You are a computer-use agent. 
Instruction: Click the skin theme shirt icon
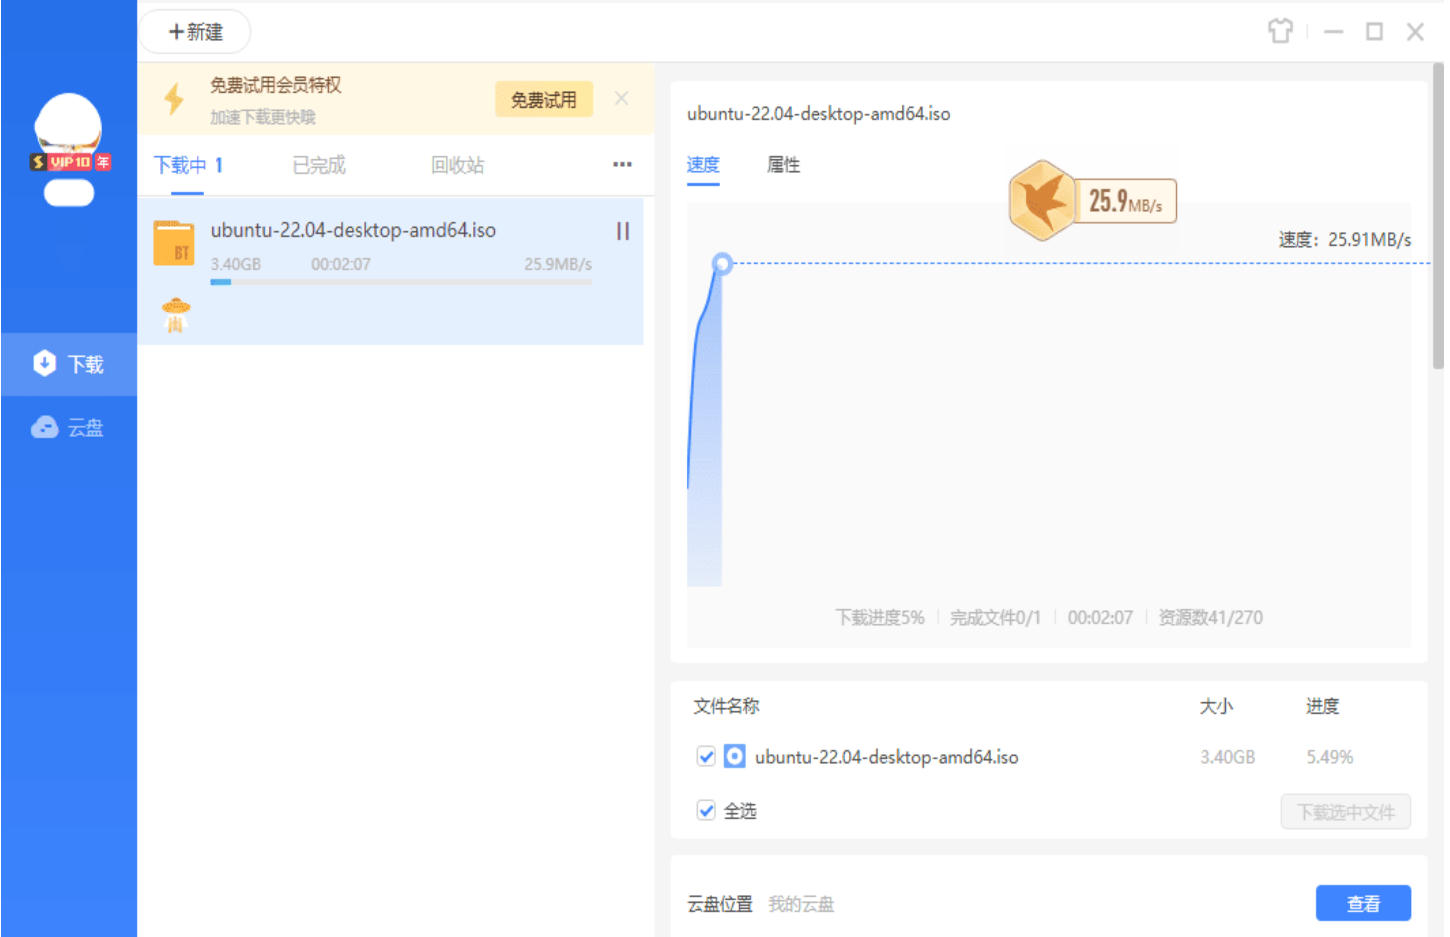click(x=1280, y=31)
